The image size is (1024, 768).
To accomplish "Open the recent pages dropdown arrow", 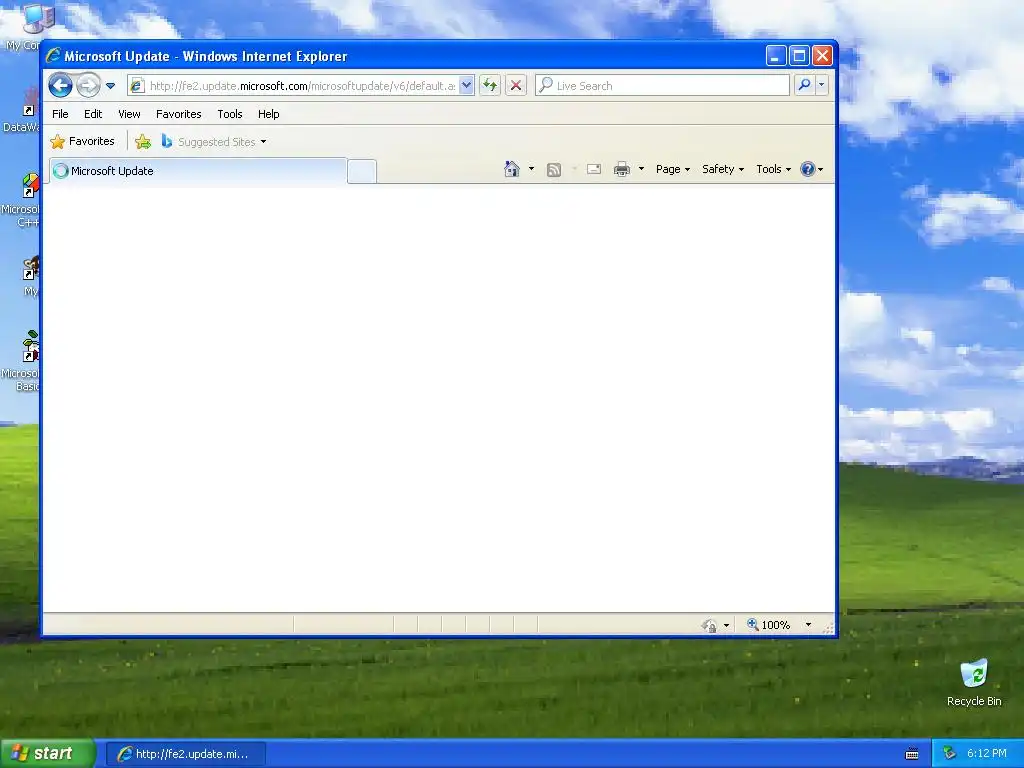I will pyautogui.click(x=110, y=86).
